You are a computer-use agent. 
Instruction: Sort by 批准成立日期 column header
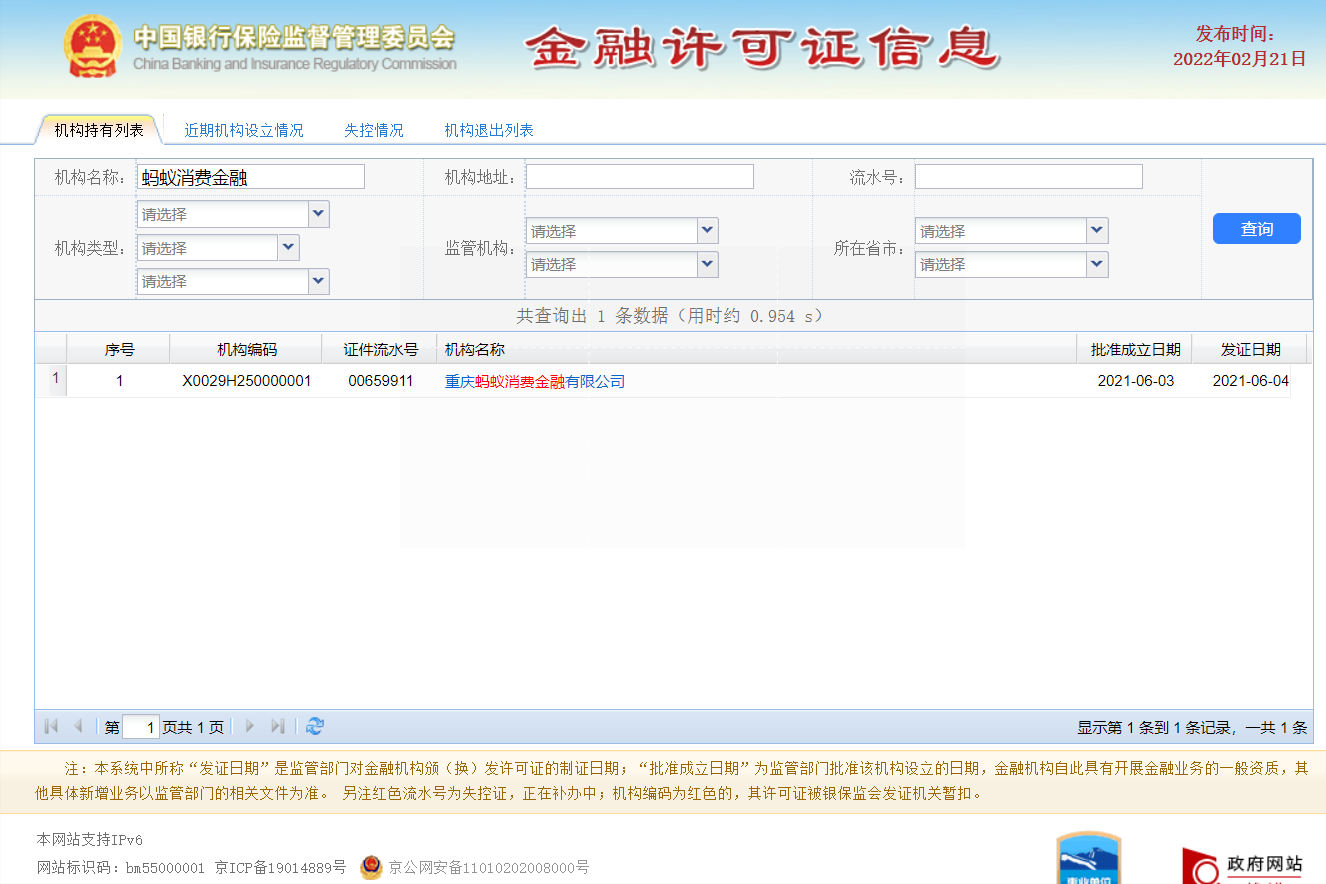[1135, 349]
